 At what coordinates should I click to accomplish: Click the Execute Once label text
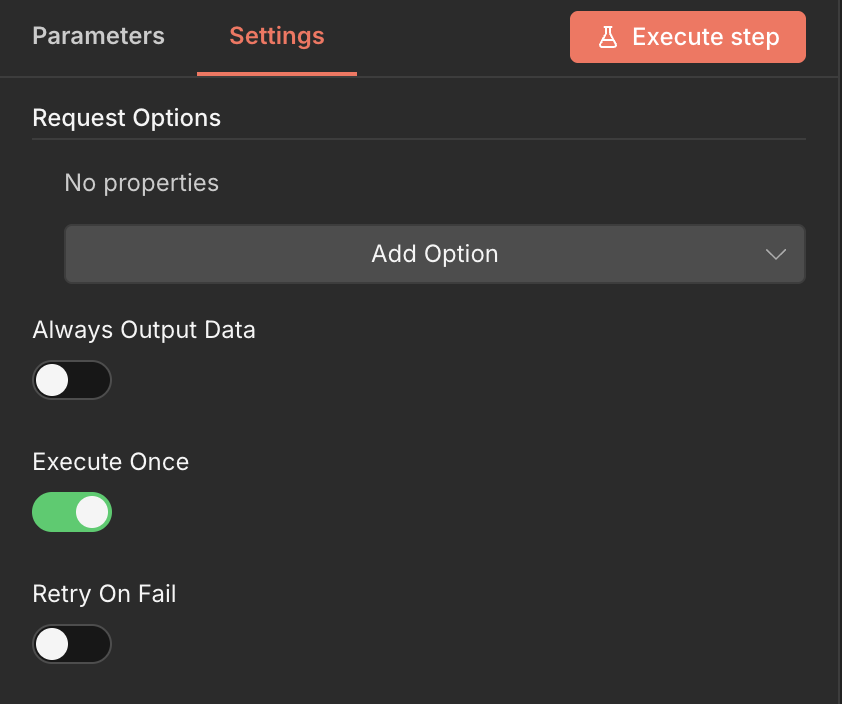point(111,462)
